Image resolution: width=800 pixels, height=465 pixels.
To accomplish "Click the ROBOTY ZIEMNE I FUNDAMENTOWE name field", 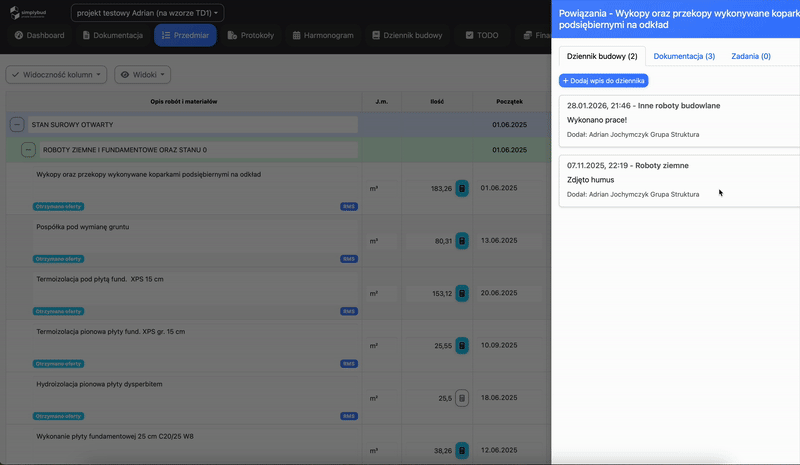I will [x=199, y=150].
